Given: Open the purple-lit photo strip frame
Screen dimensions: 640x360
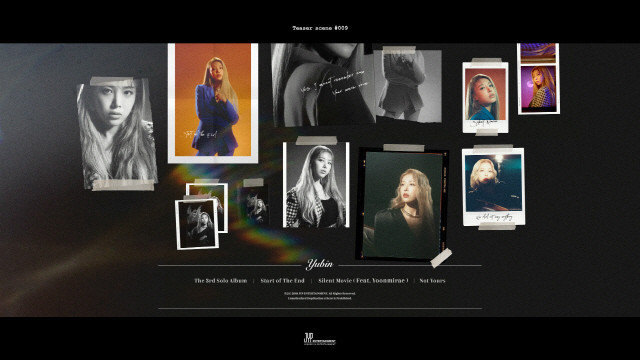Looking at the screenshot, I should click(538, 79).
